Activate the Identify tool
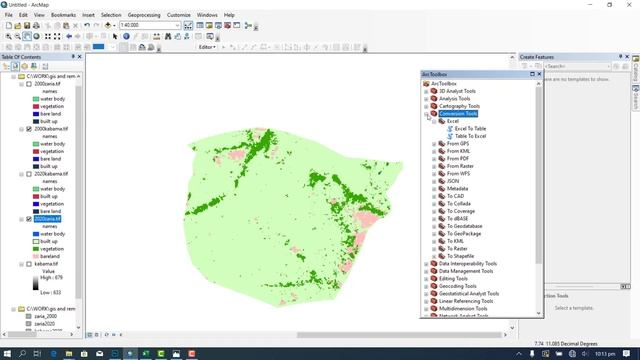Screen dimensions: 640x360 [x=127, y=37]
